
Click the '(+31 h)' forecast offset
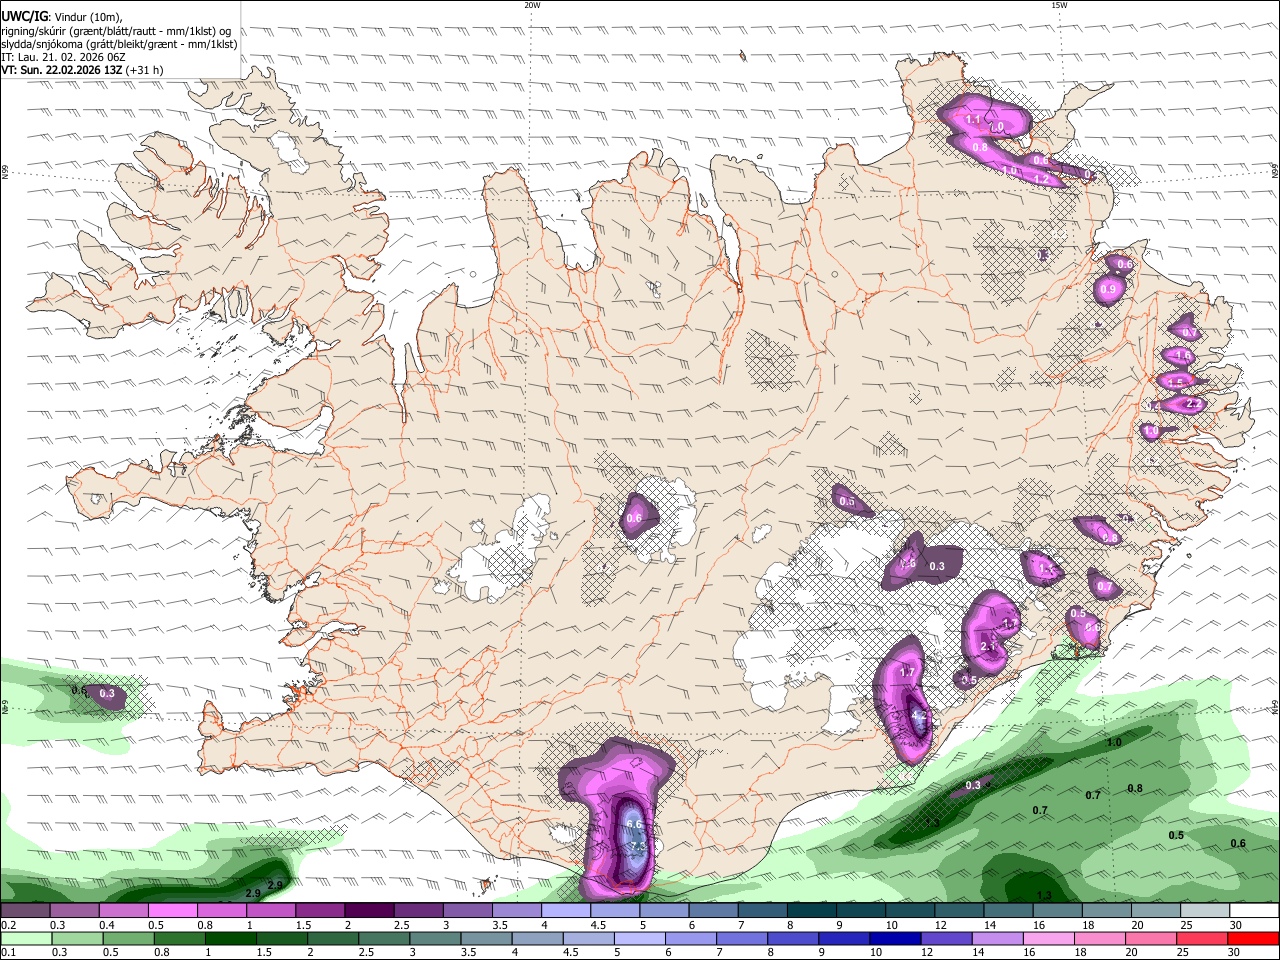(x=145, y=70)
